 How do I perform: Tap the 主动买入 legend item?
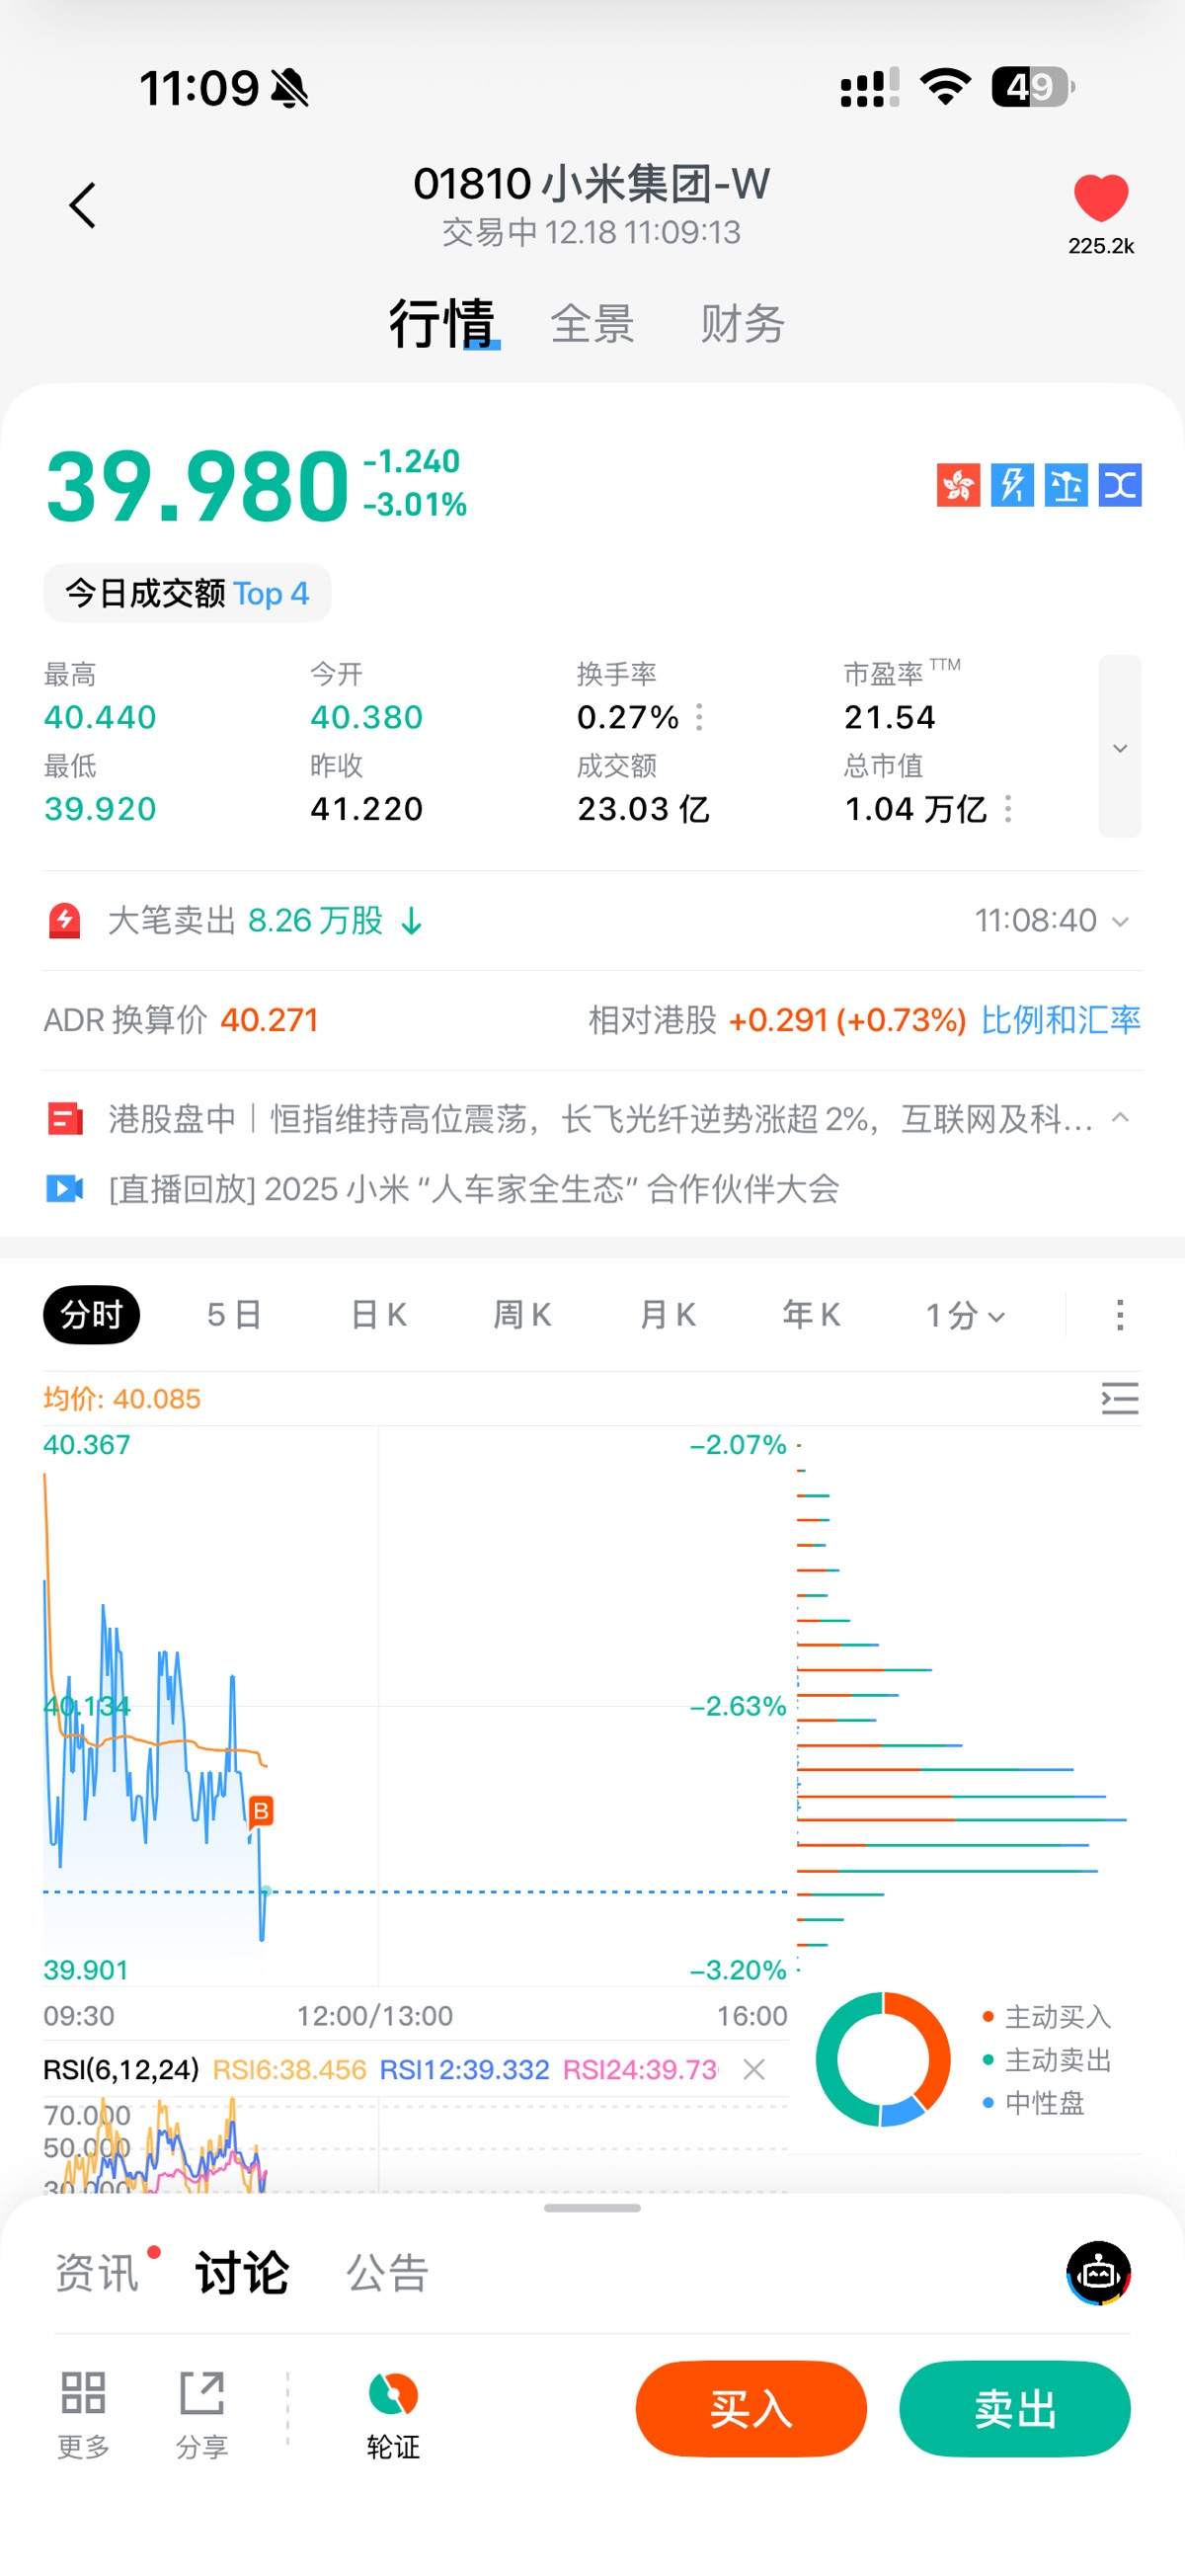(x=1047, y=2017)
